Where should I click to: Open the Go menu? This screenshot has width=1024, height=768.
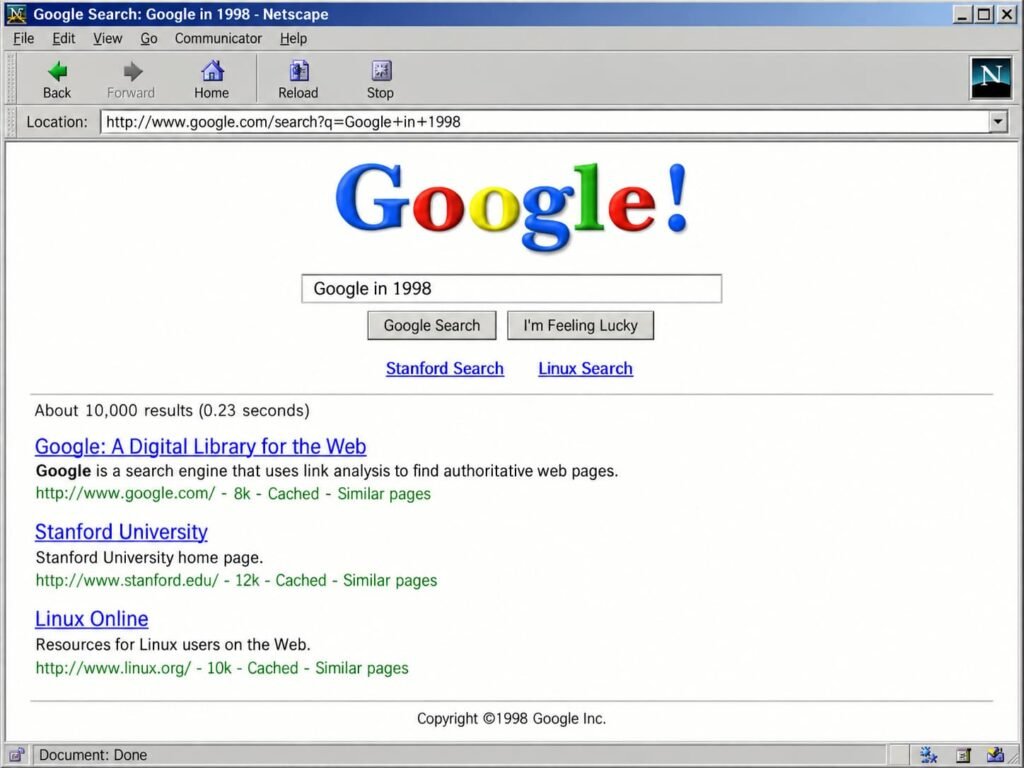pyautogui.click(x=149, y=39)
